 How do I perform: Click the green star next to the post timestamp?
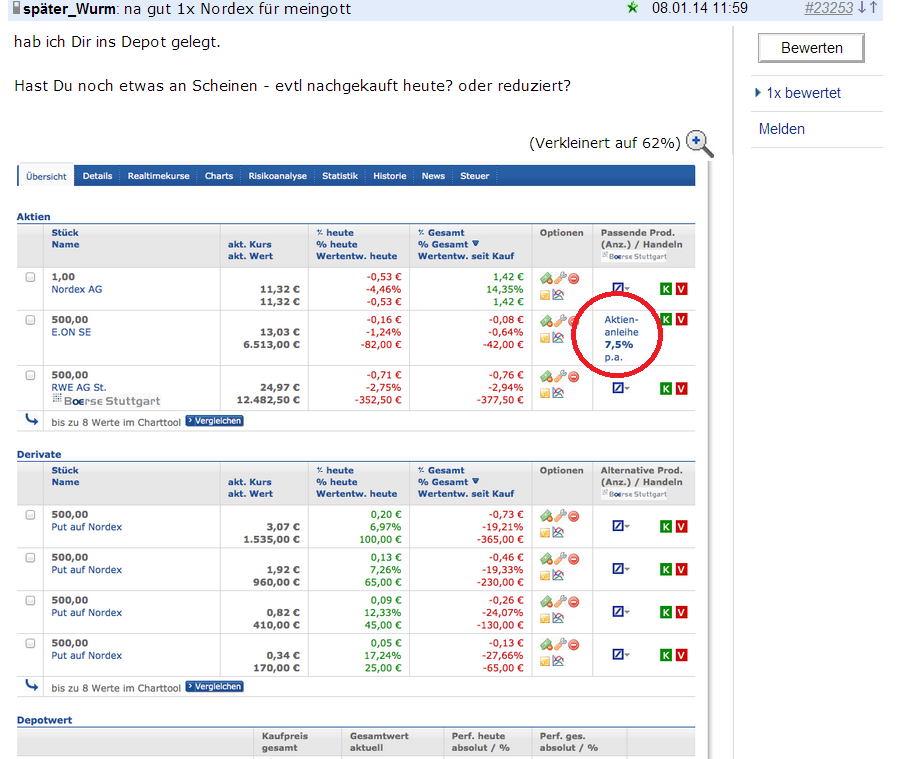(x=634, y=9)
